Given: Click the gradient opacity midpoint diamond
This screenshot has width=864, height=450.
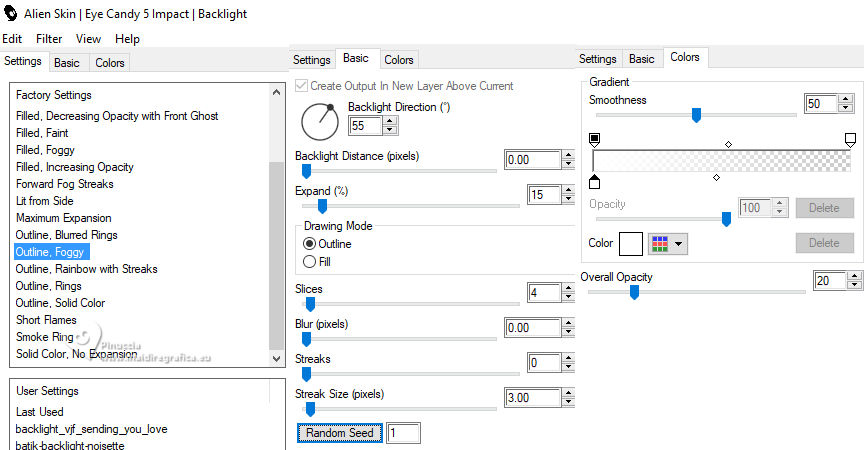Looking at the screenshot, I should point(728,145).
